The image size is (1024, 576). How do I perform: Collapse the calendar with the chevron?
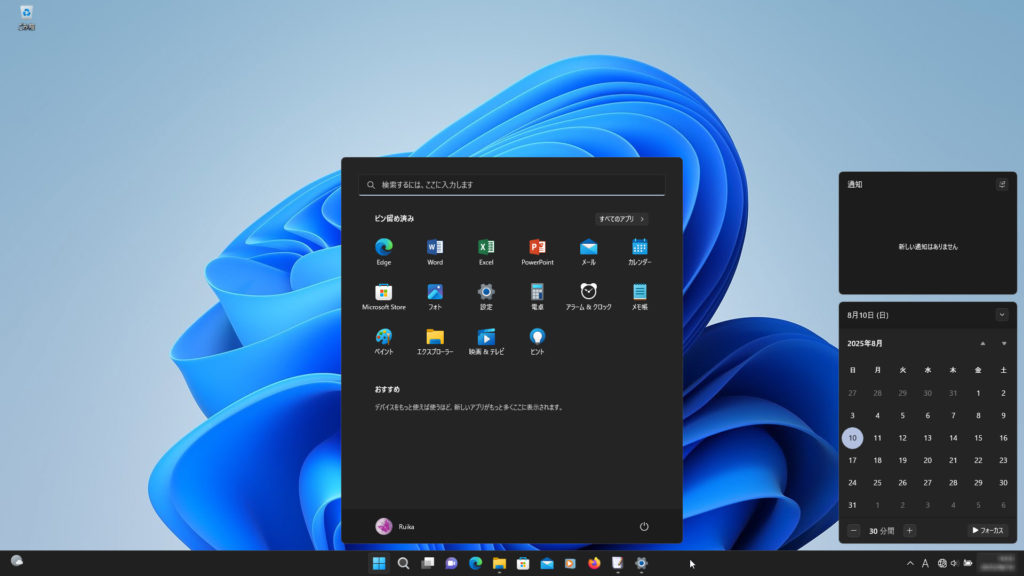(1002, 314)
